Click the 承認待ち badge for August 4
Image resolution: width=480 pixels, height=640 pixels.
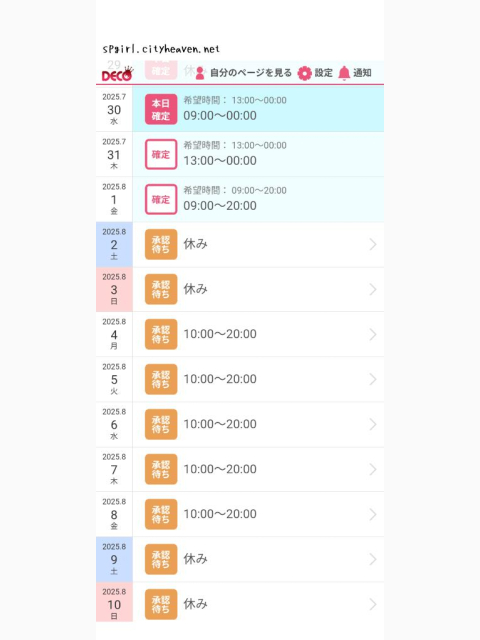[161, 334]
